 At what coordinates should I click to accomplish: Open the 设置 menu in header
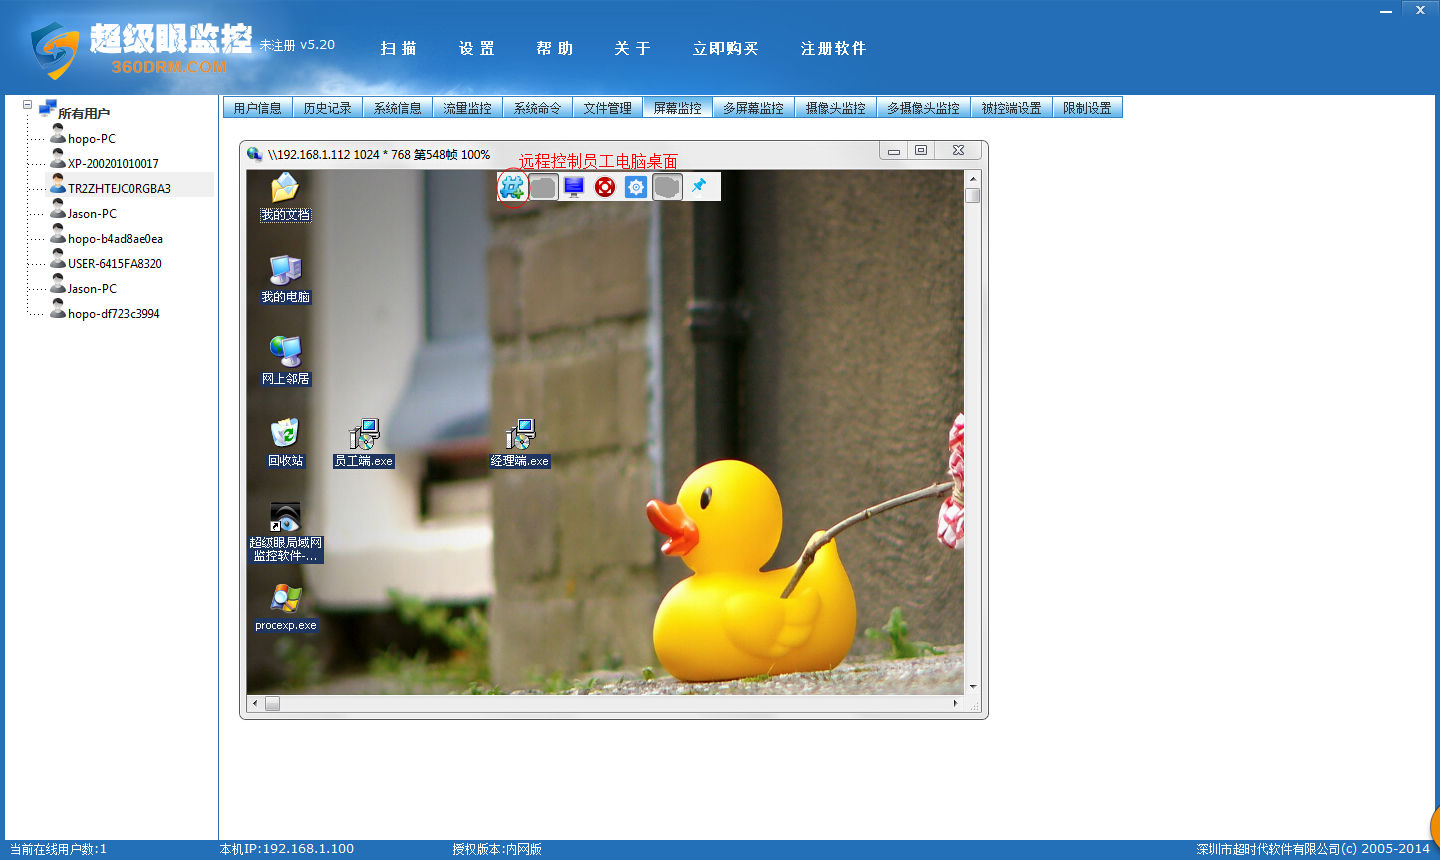click(x=477, y=48)
